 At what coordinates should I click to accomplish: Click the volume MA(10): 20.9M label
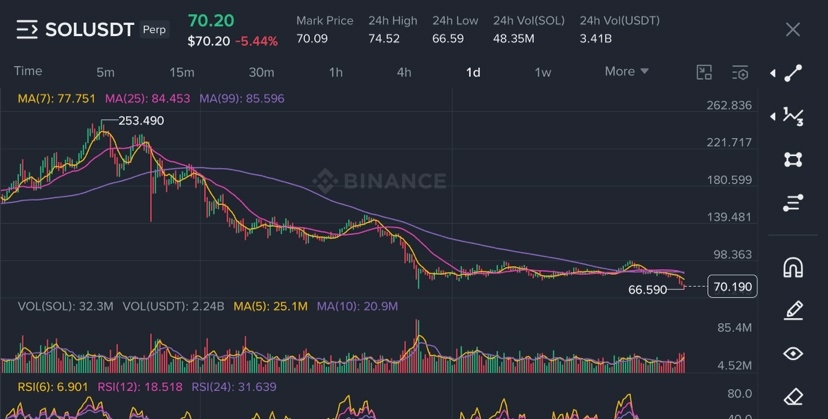(357, 306)
